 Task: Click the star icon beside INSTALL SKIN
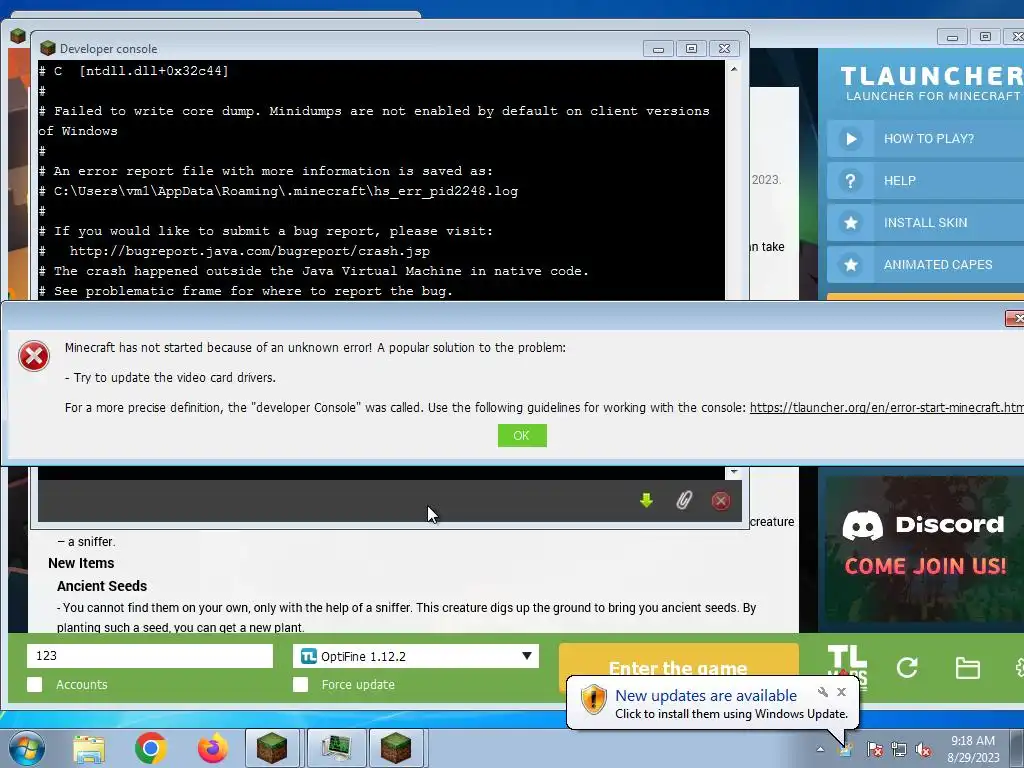pos(851,223)
